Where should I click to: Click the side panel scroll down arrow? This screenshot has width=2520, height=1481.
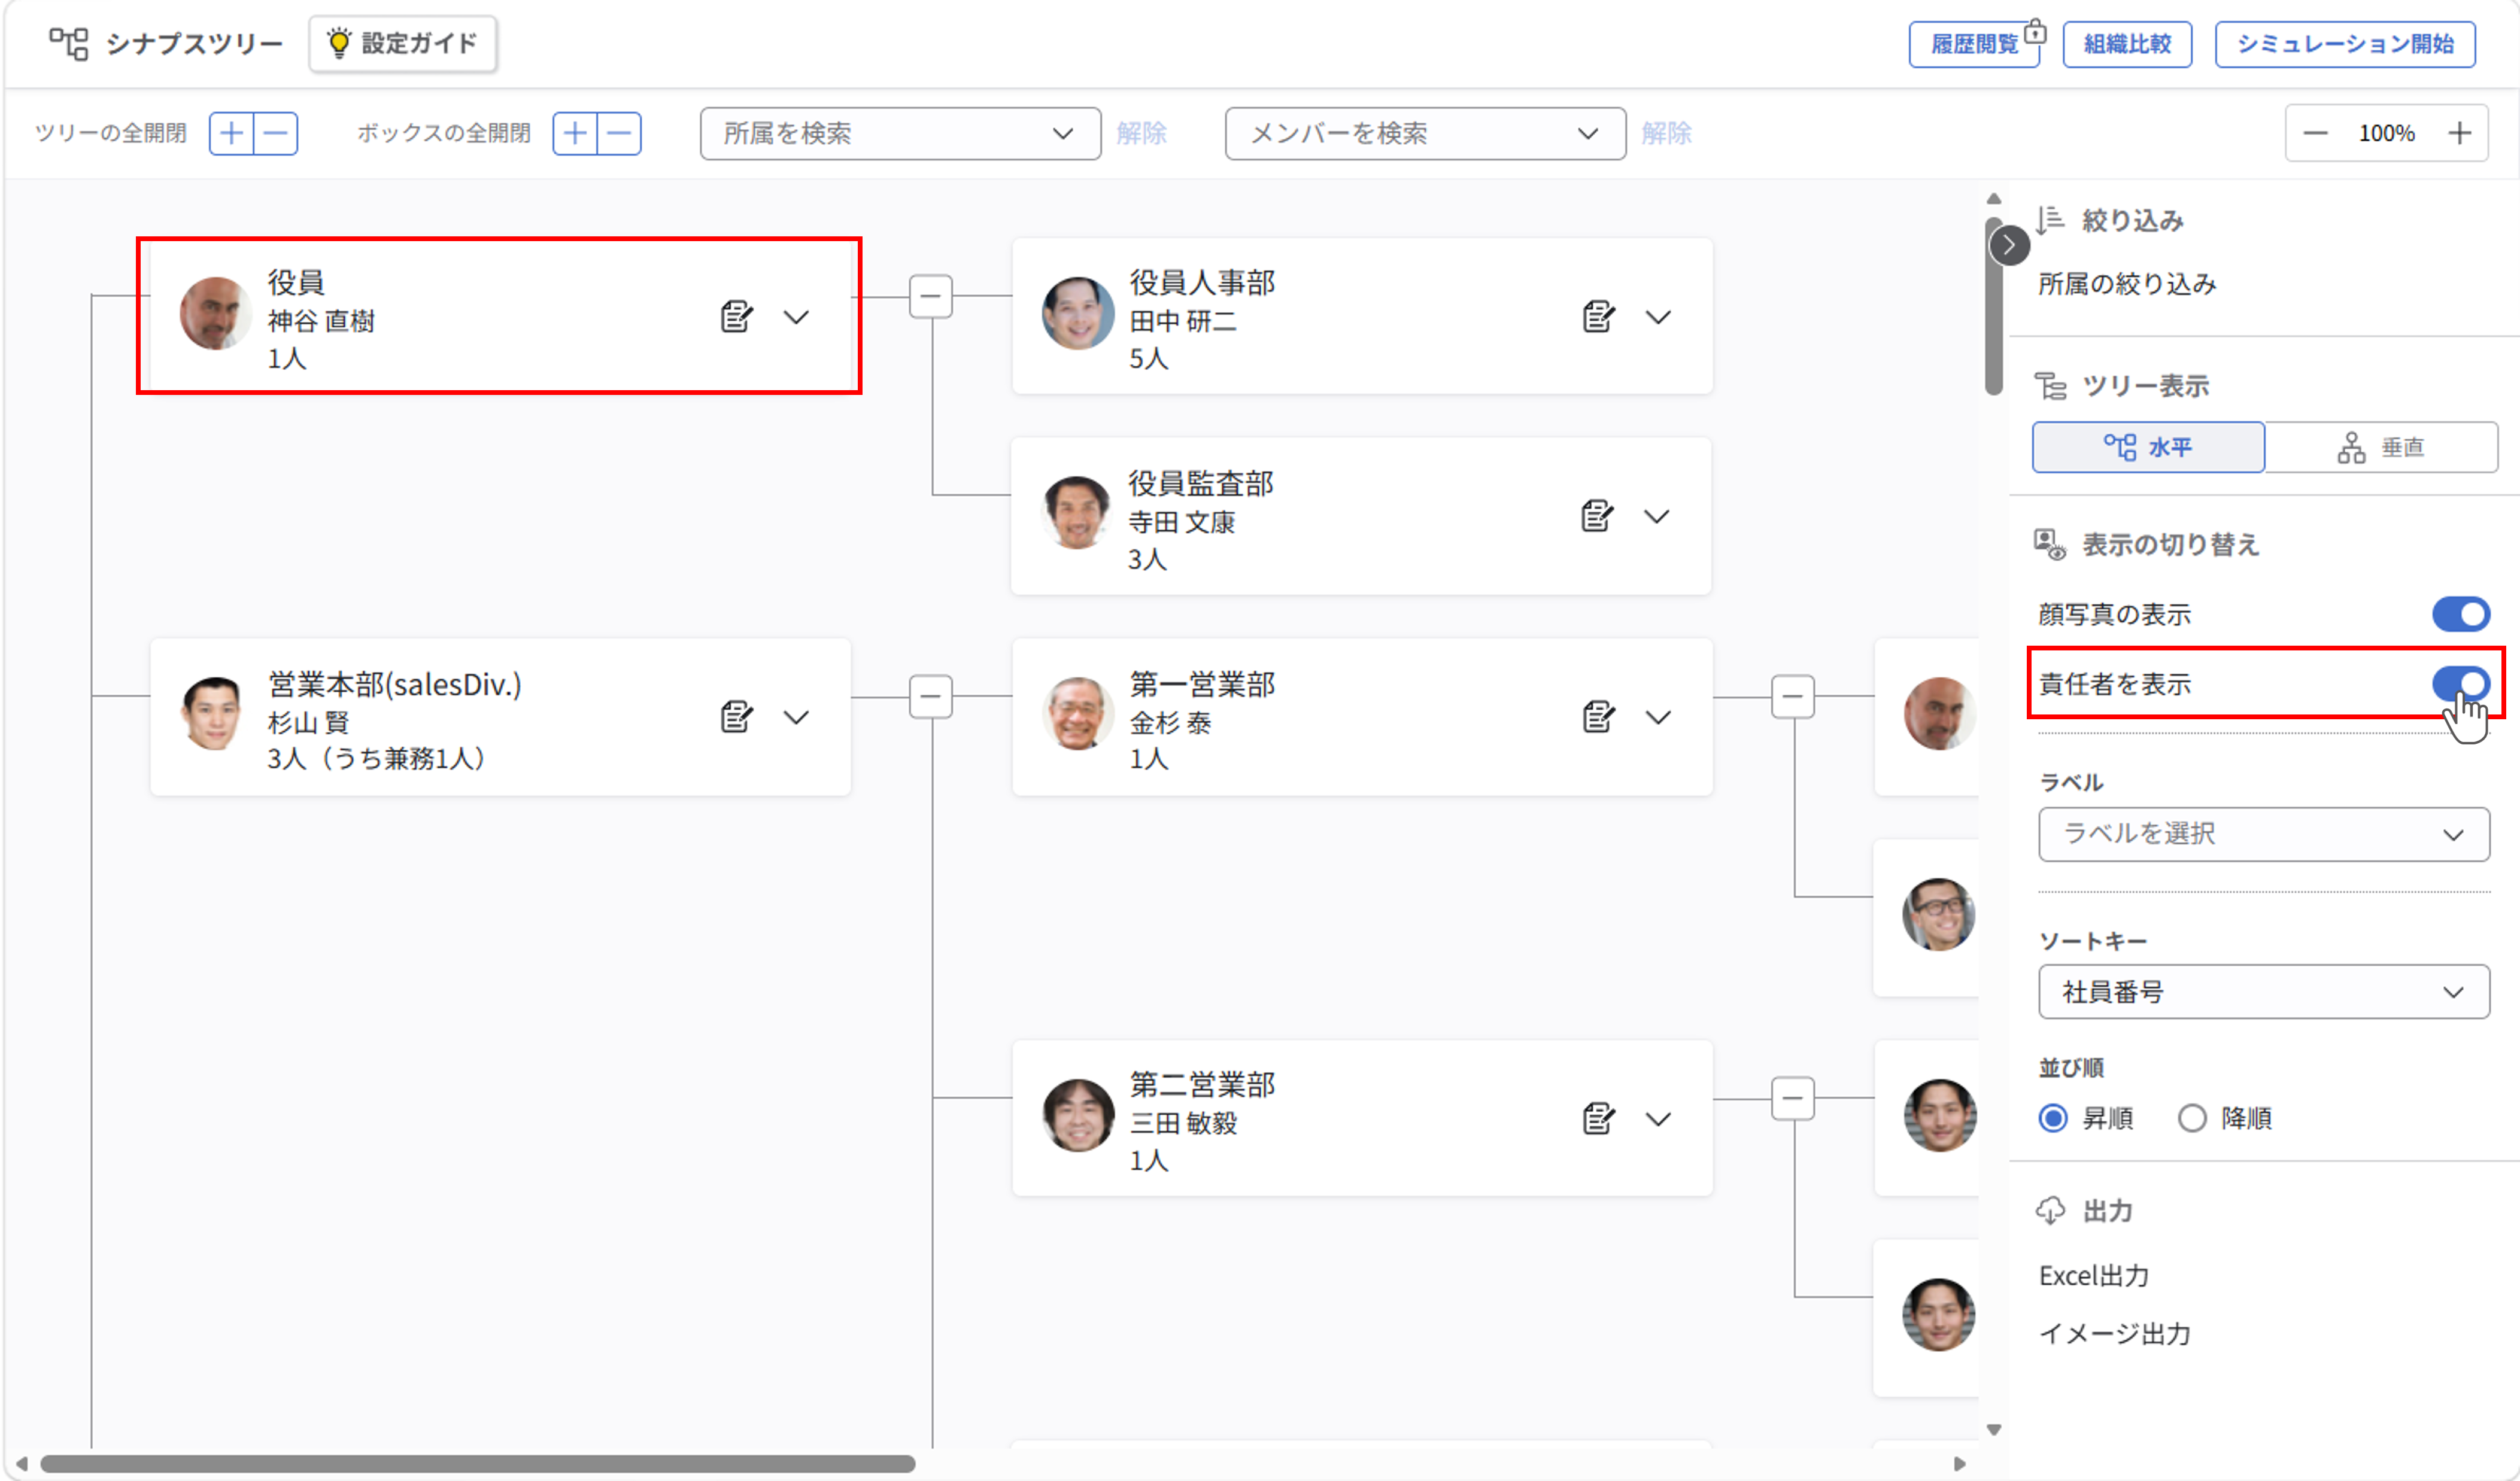tap(1994, 1430)
